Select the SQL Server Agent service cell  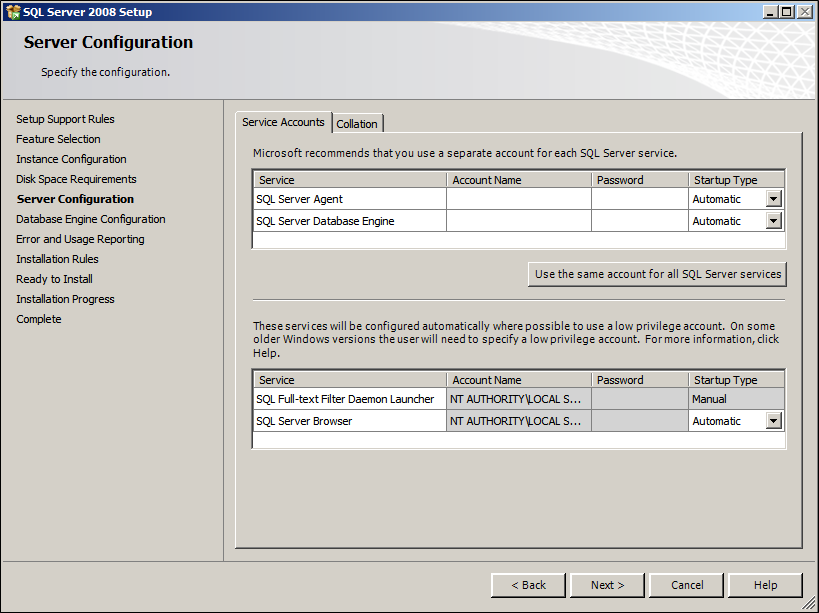coord(350,199)
